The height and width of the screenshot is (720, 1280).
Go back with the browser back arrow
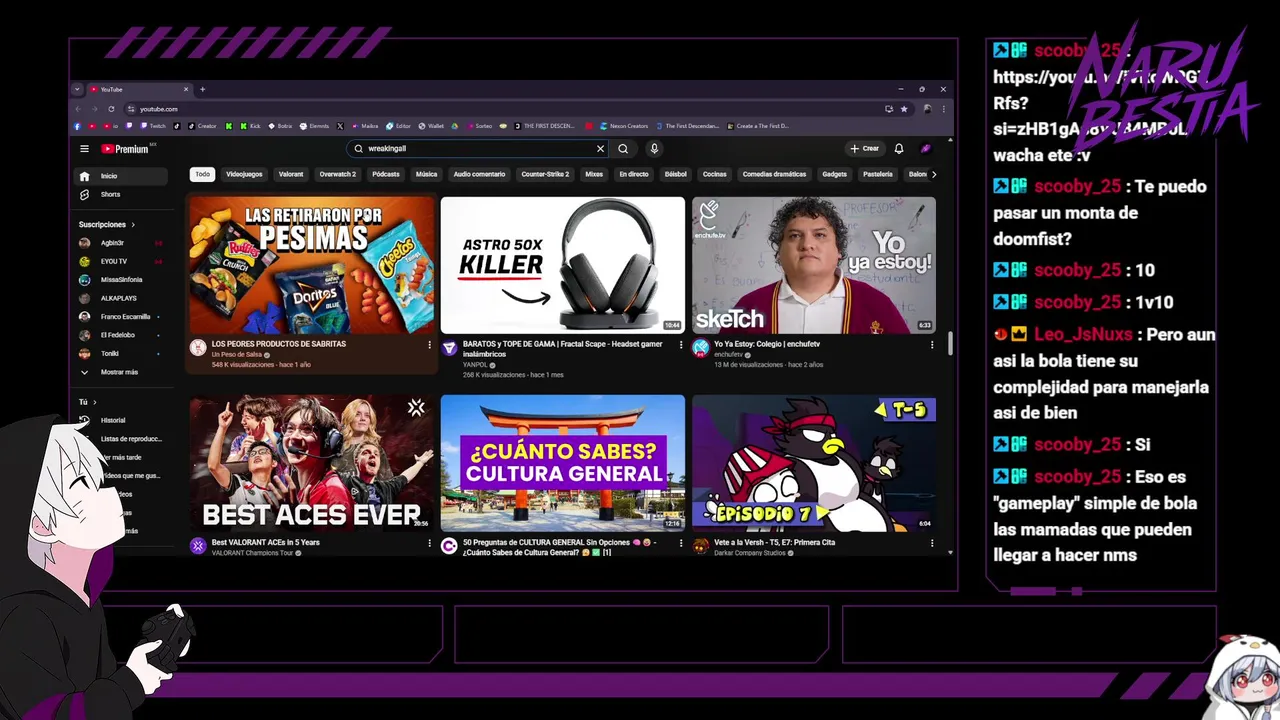point(78,108)
